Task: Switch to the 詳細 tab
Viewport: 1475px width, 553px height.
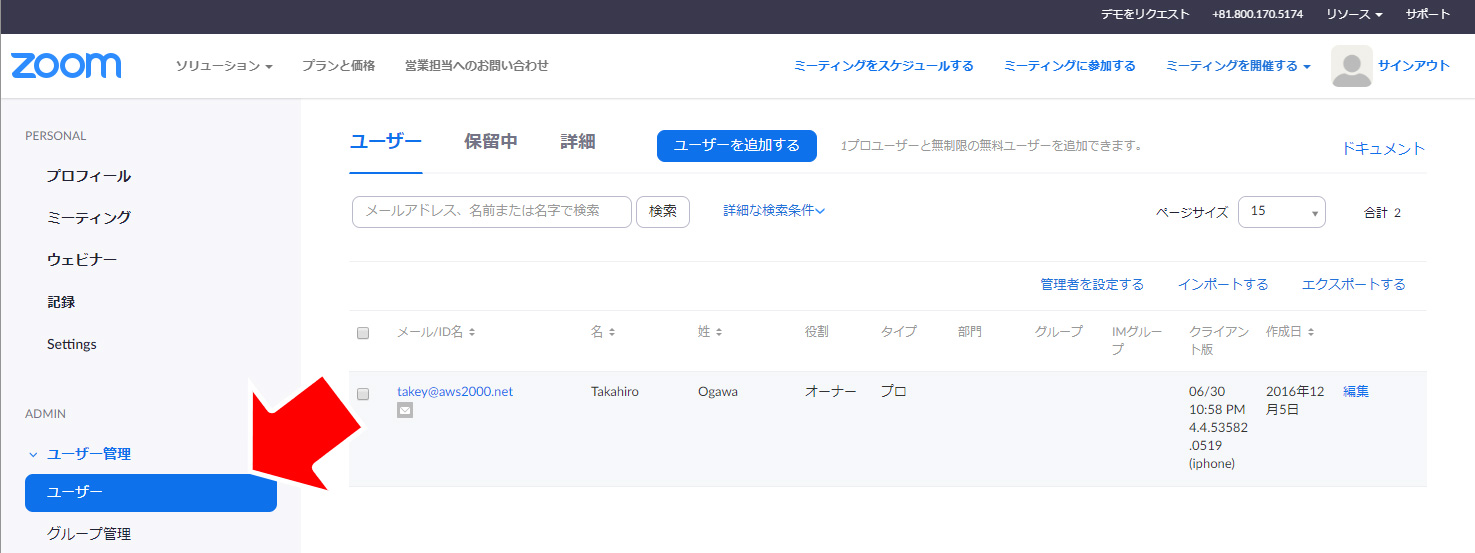Action: [x=578, y=142]
